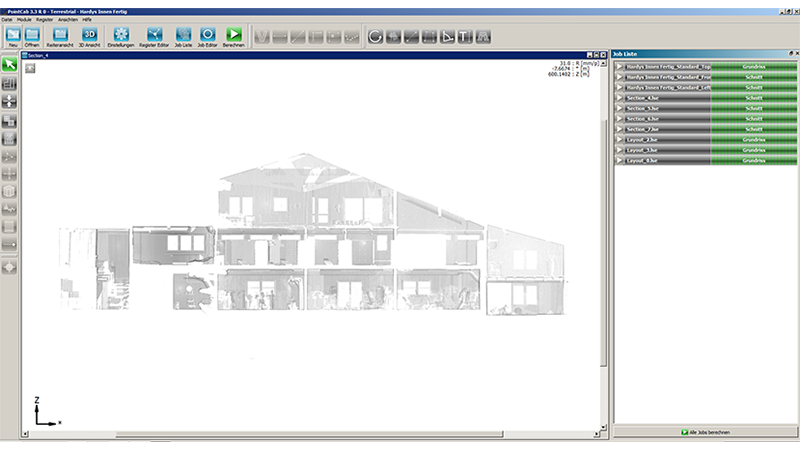
Task: Expand the Layout_2 job arrow
Action: point(619,140)
